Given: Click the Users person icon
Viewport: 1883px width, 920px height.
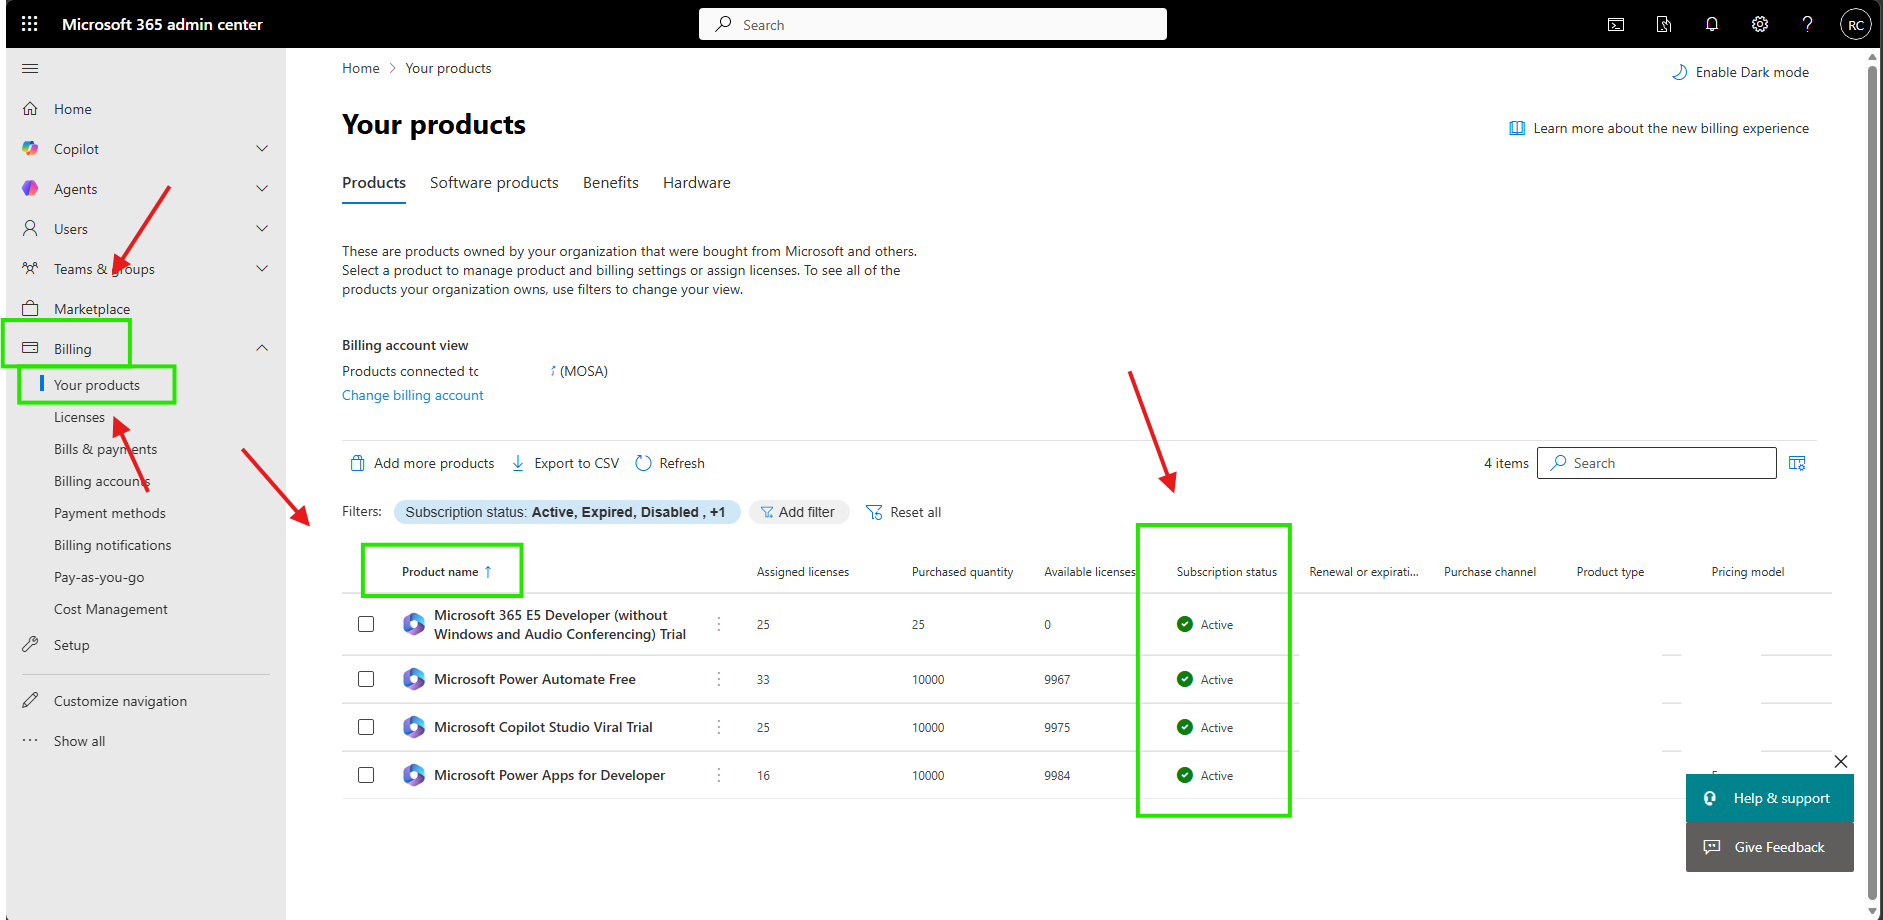Looking at the screenshot, I should coord(30,228).
